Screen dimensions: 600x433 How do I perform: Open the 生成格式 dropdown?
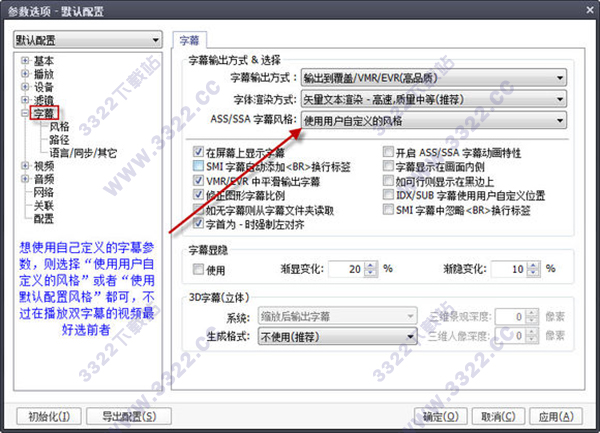338,337
